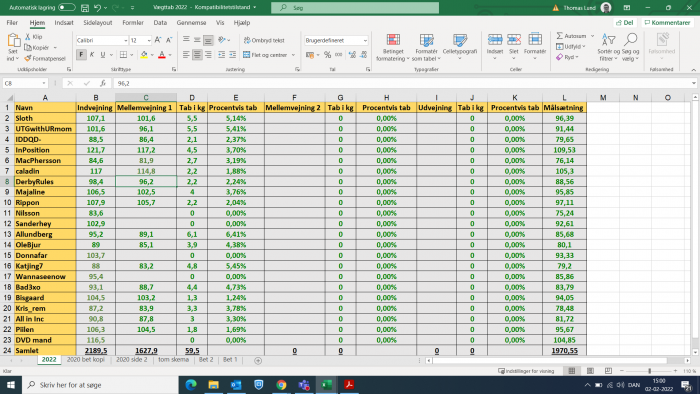Image resolution: width=700 pixels, height=394 pixels.
Task: Toggle align left icon
Action: click(x=186, y=55)
